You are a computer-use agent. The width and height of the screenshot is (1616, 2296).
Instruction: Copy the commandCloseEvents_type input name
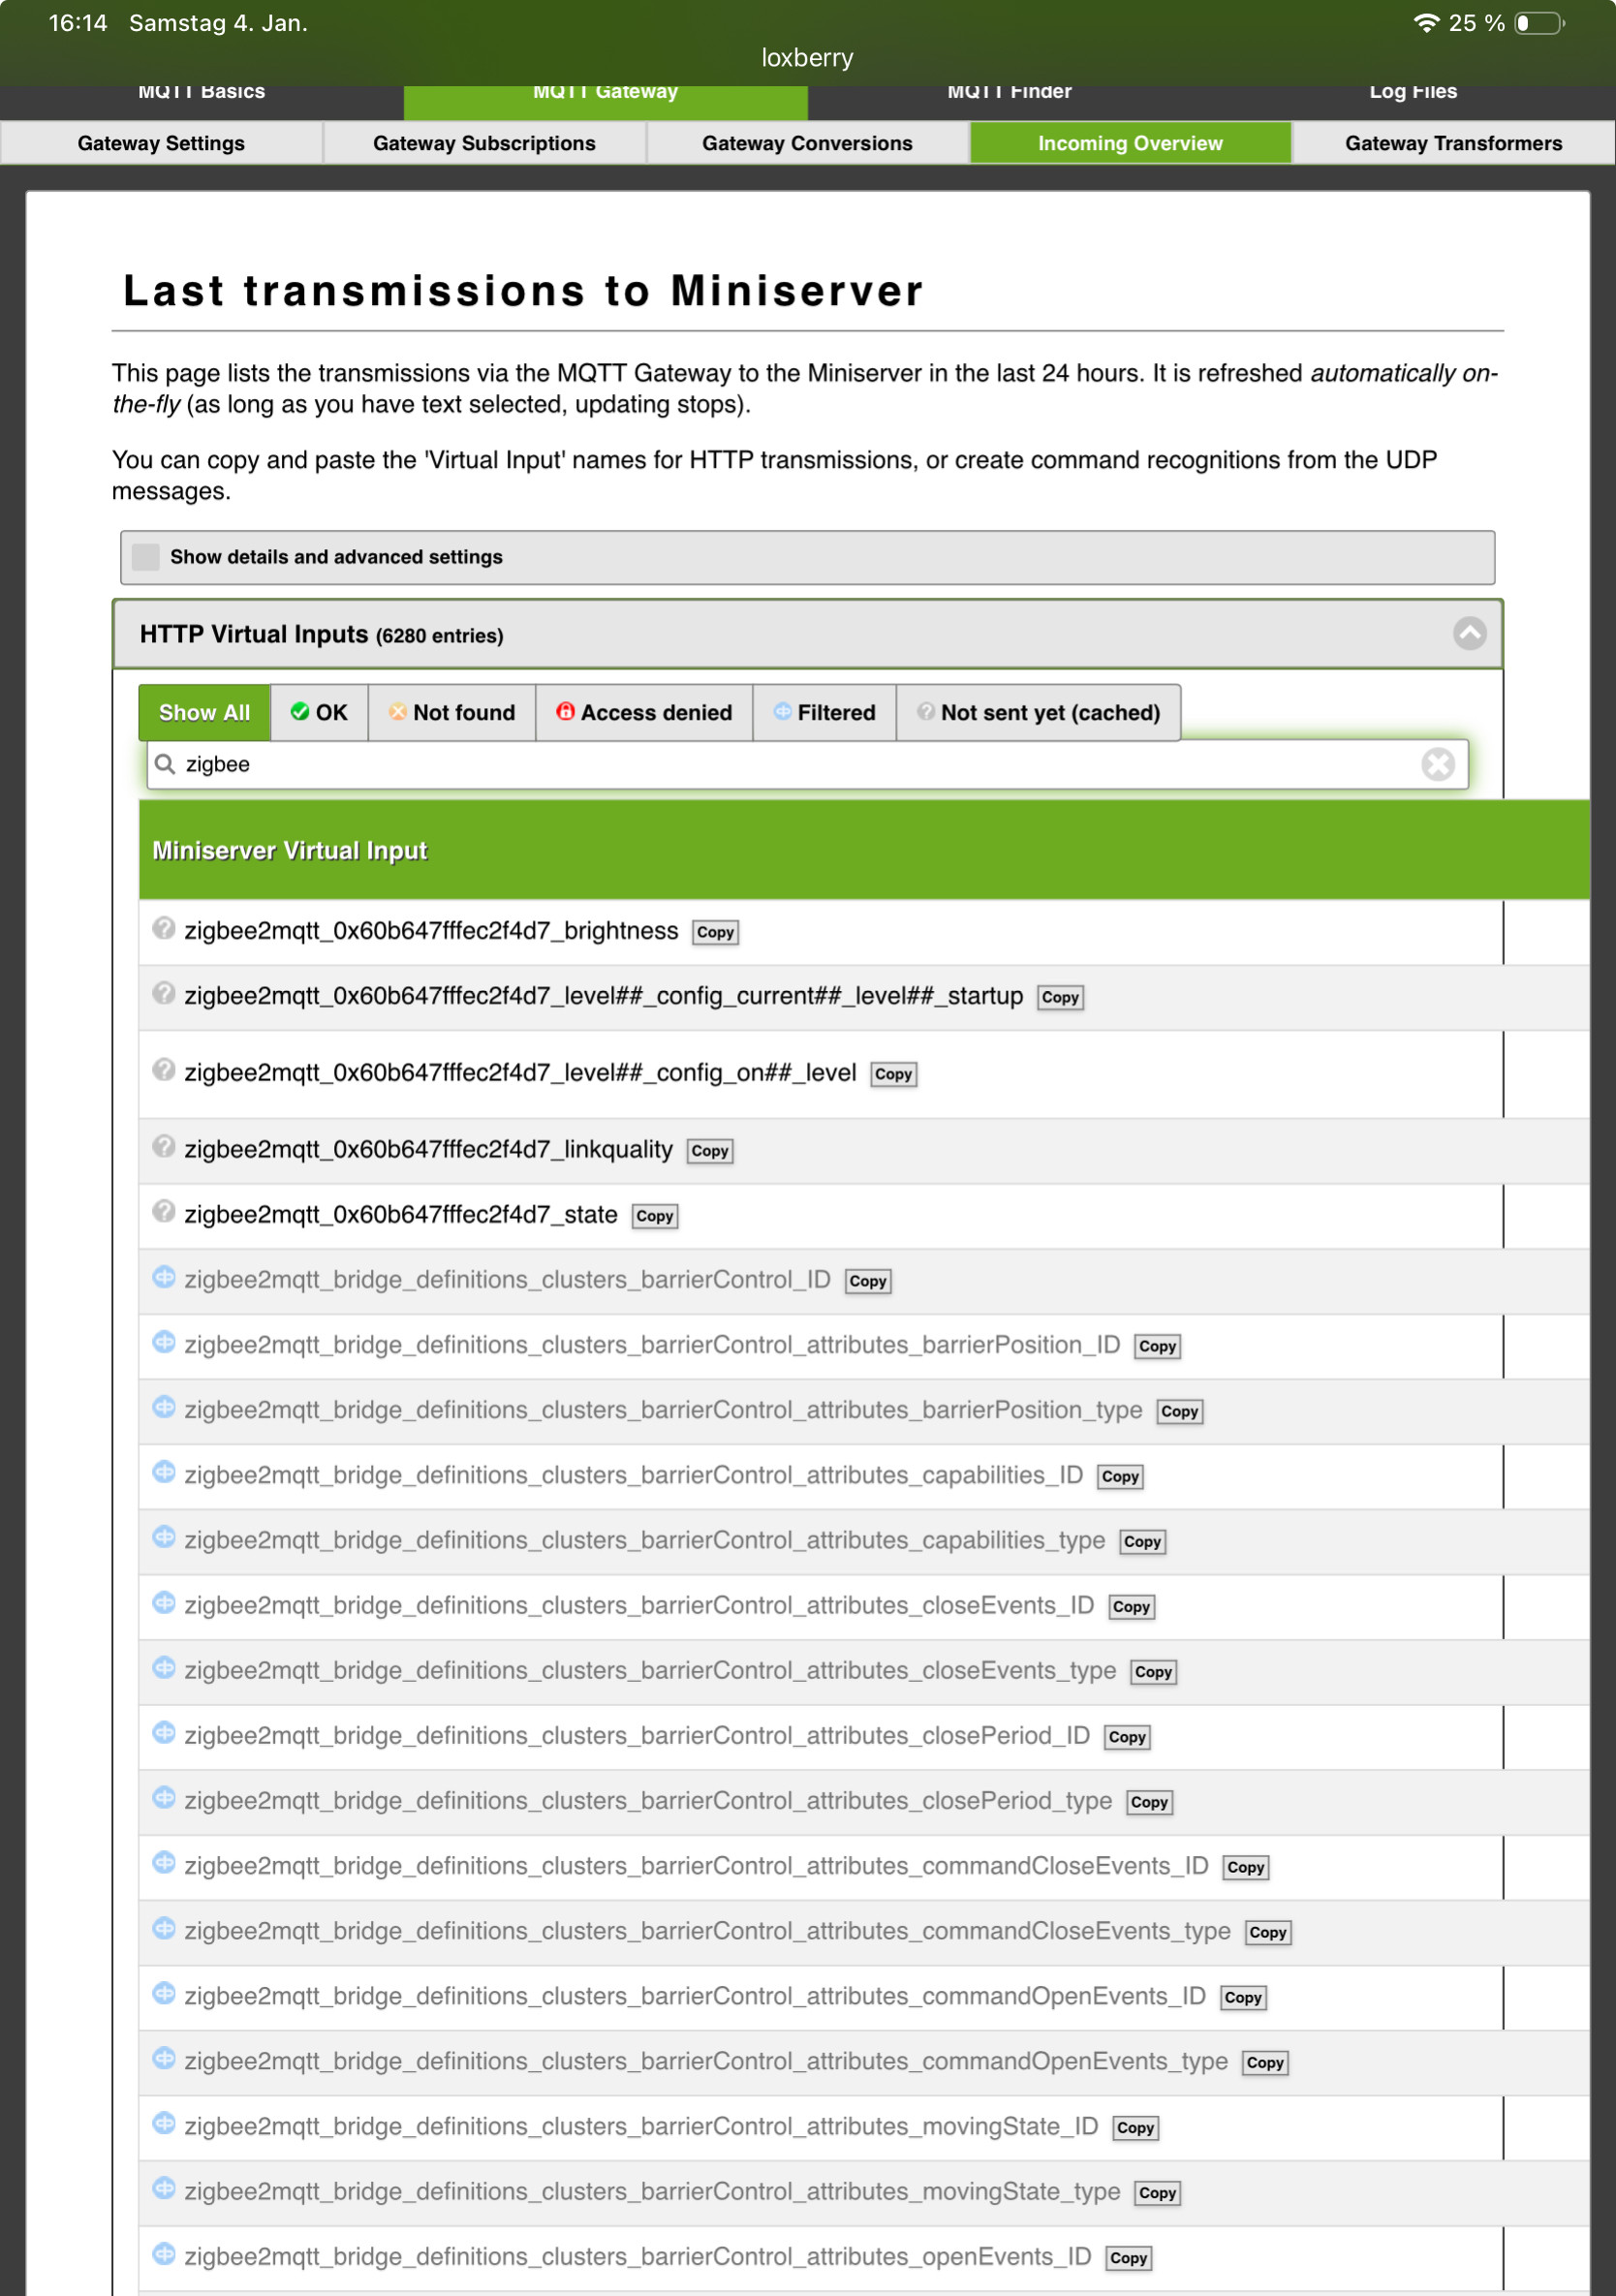1267,1932
